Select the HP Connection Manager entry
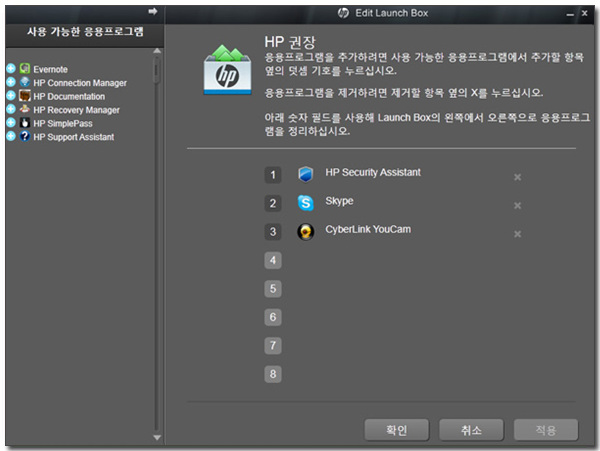600x451 pixels. tap(80, 83)
